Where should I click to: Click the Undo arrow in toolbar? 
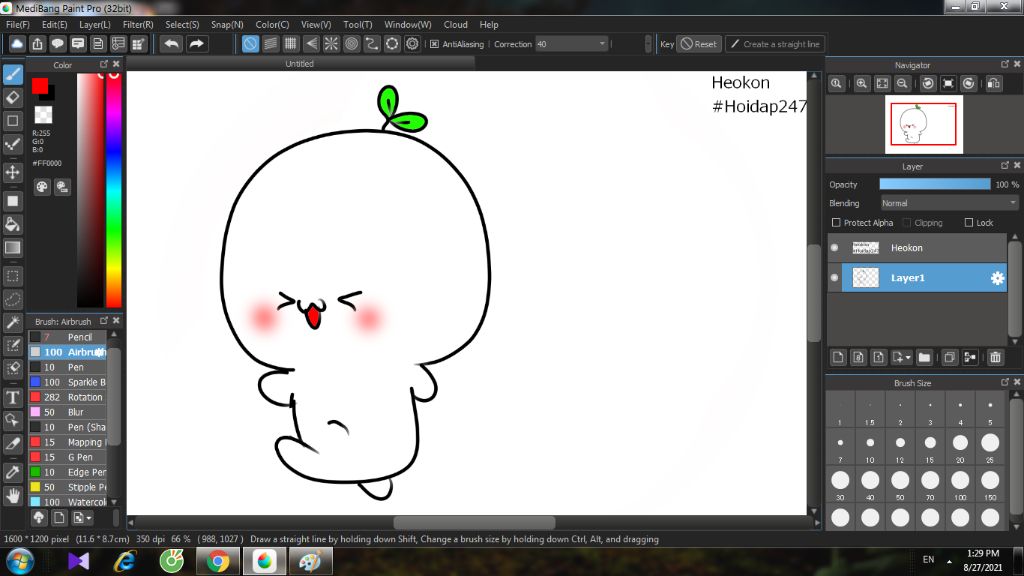pyautogui.click(x=172, y=44)
